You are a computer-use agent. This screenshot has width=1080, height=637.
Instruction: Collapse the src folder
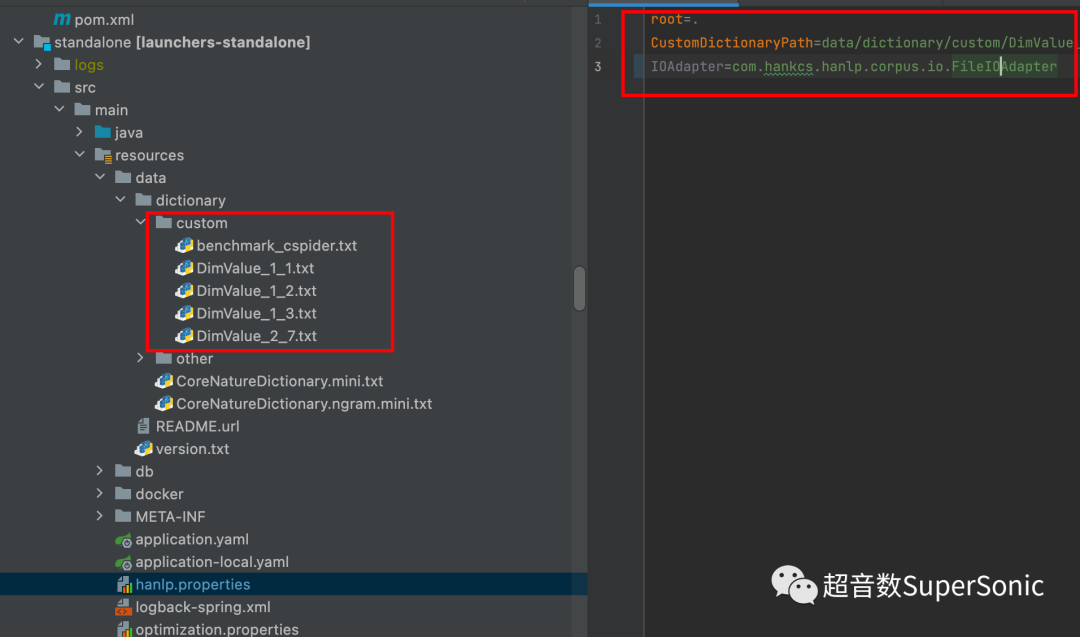pos(39,87)
